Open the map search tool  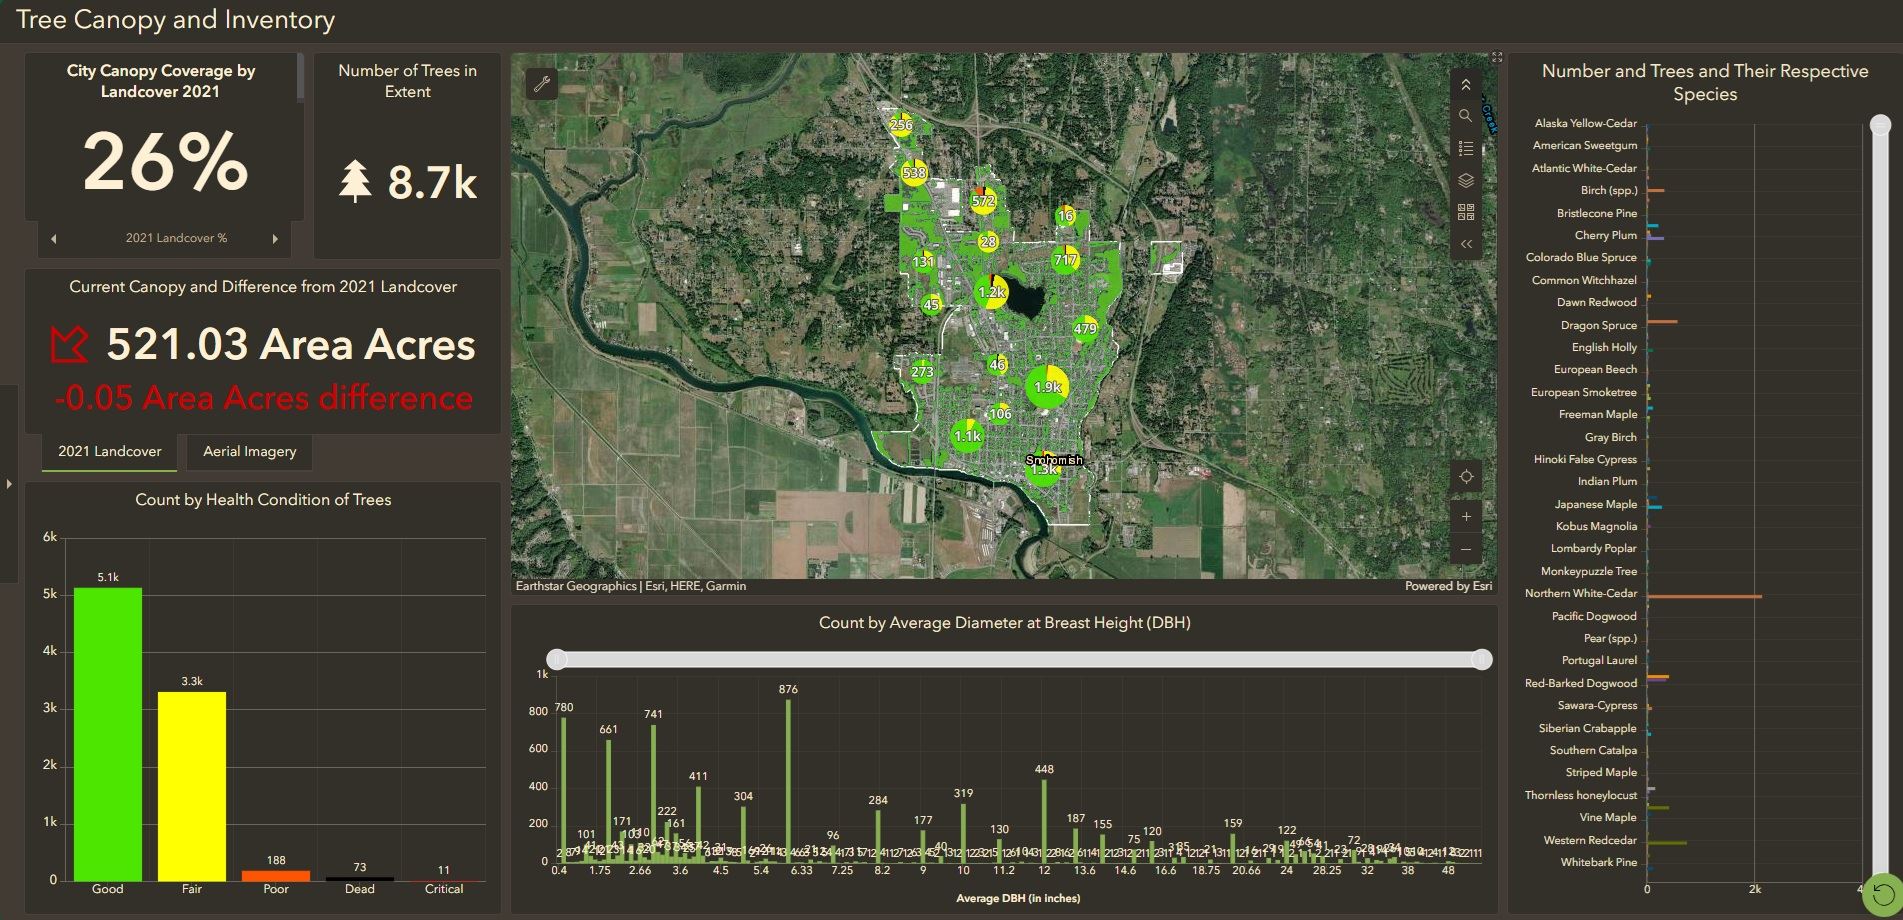1466,116
